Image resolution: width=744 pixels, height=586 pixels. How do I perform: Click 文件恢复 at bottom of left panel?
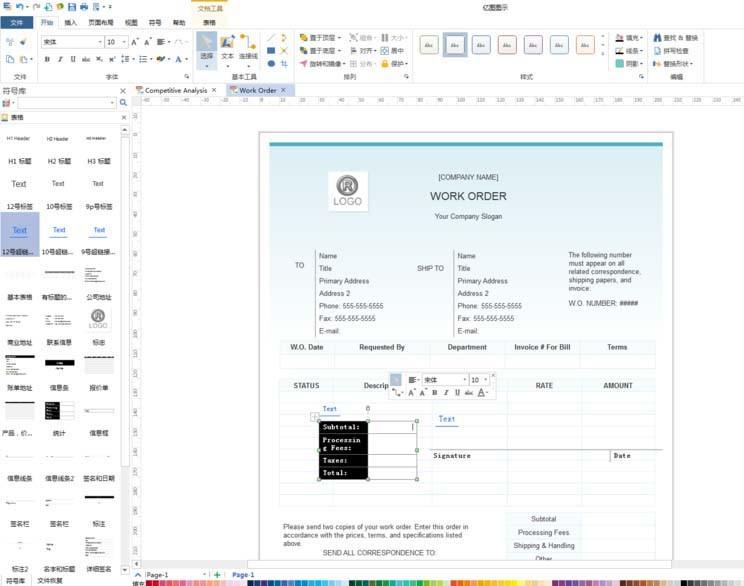[51, 580]
